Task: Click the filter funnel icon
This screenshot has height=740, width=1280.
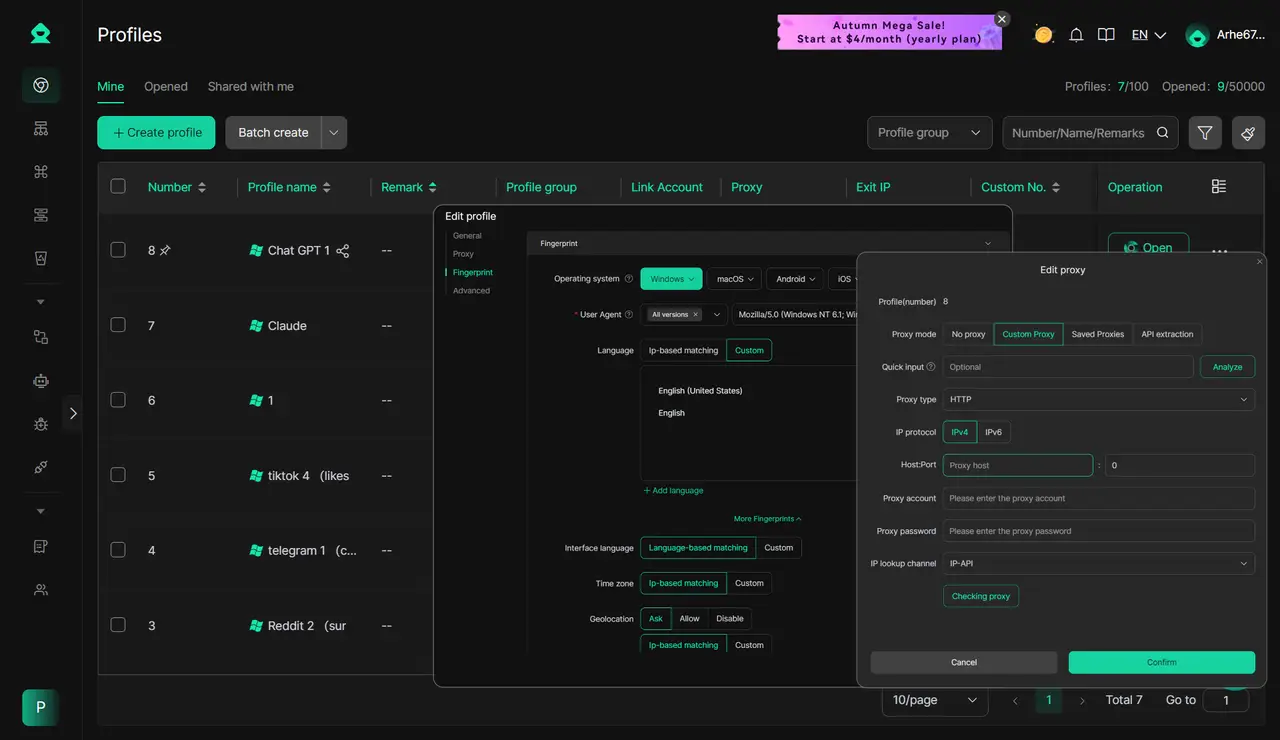Action: pos(1205,133)
